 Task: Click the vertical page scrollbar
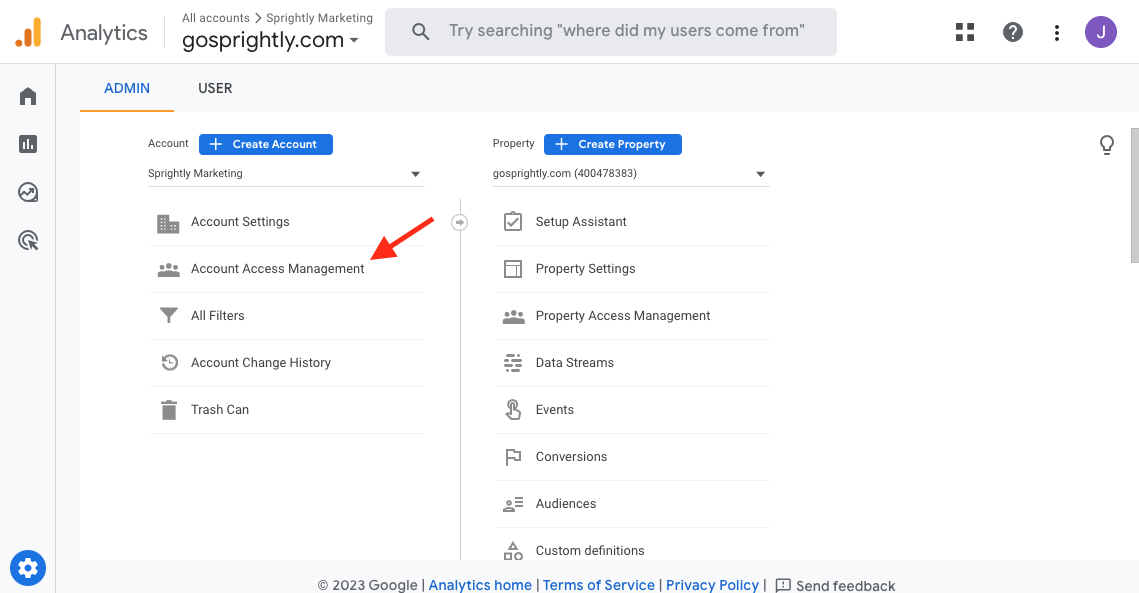click(1135, 195)
